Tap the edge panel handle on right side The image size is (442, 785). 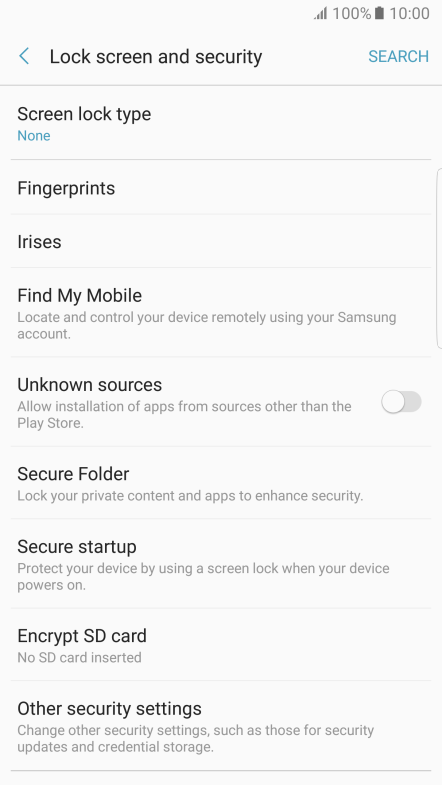[x=439, y=258]
